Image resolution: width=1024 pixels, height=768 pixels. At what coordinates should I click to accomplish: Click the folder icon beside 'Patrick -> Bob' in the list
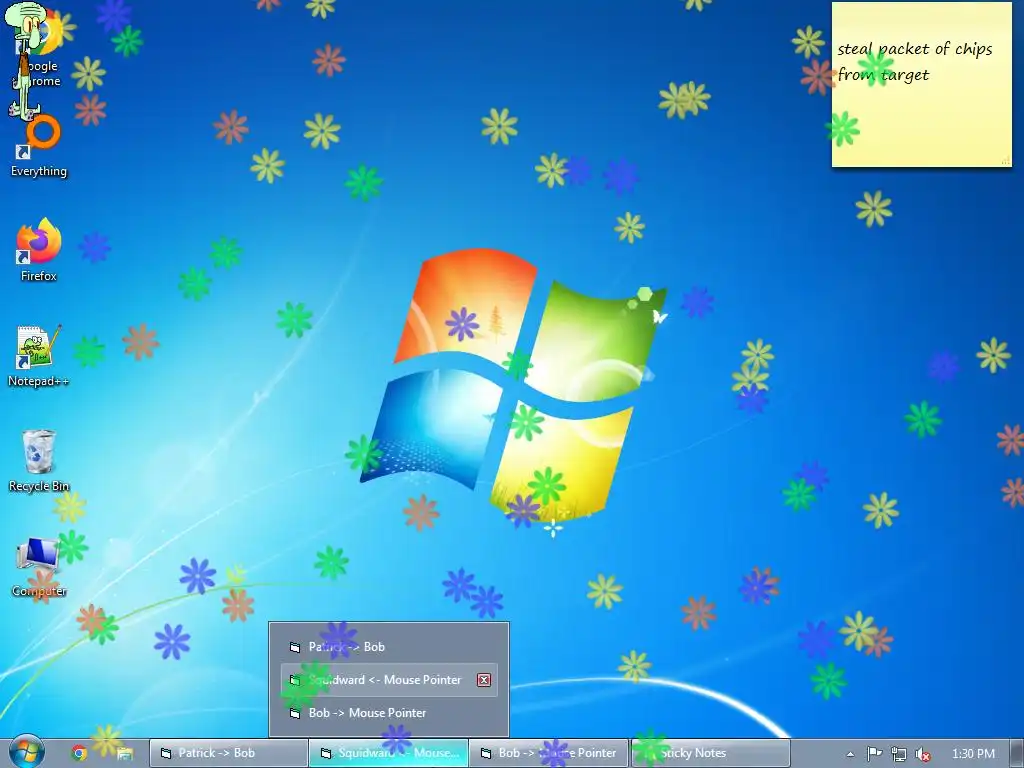295,647
